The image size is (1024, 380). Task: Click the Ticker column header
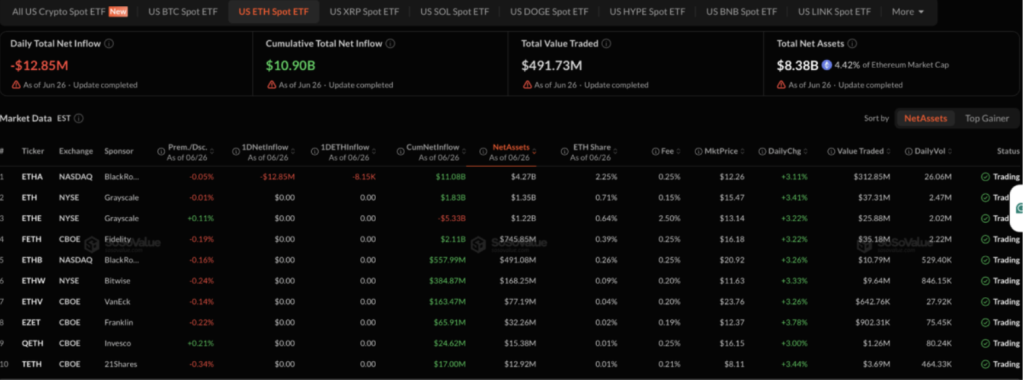[33, 151]
